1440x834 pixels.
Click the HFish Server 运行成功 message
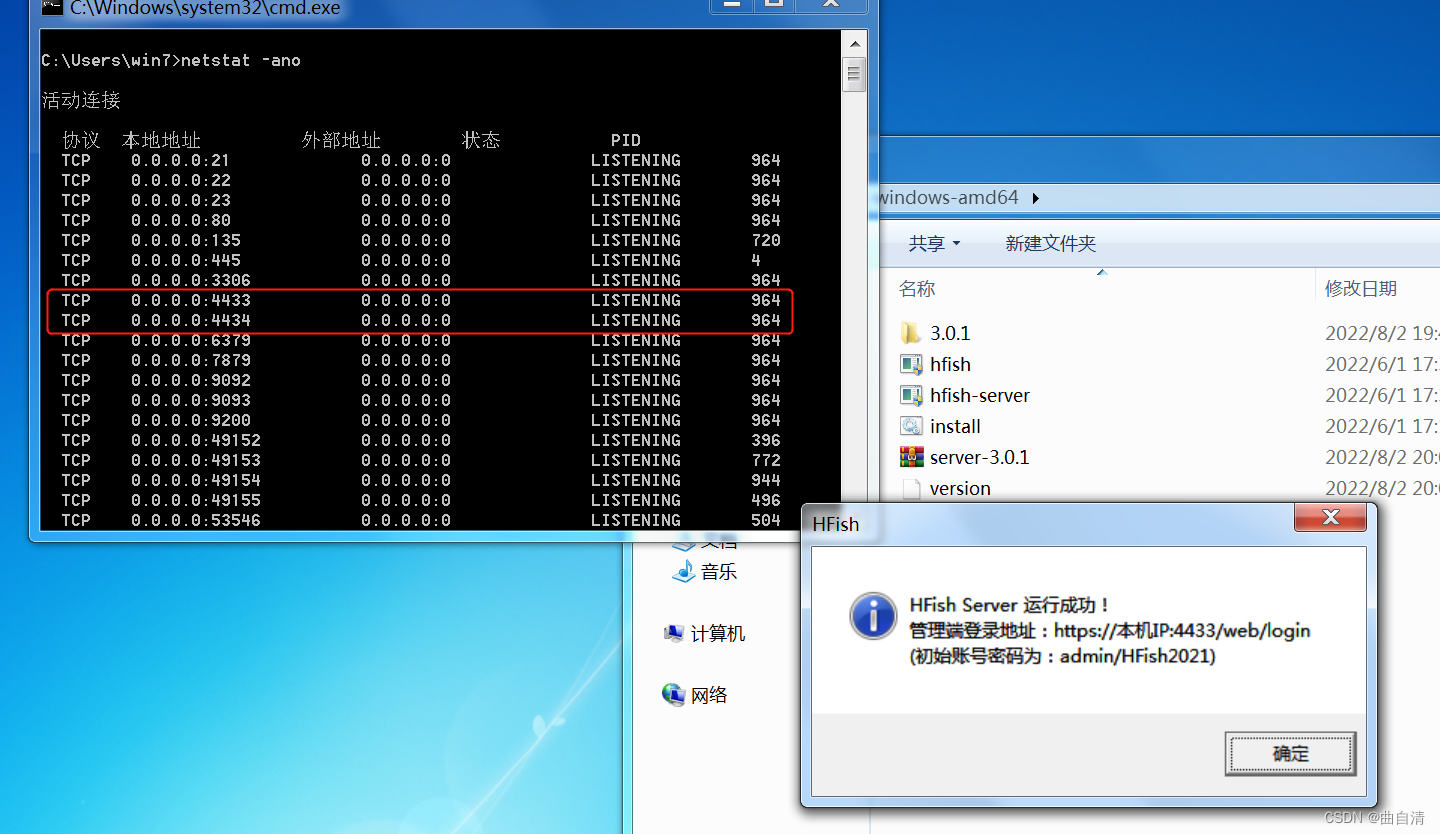pos(1009,605)
